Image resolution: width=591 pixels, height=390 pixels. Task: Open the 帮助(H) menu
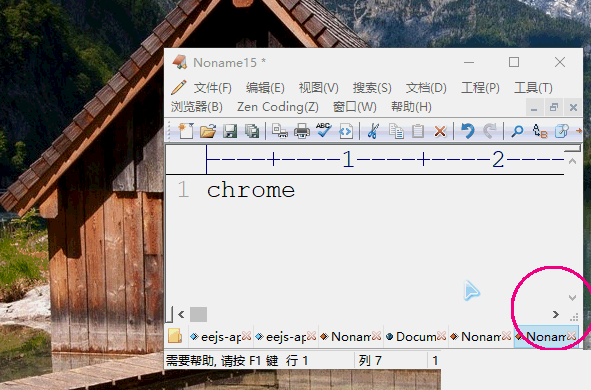click(x=411, y=107)
